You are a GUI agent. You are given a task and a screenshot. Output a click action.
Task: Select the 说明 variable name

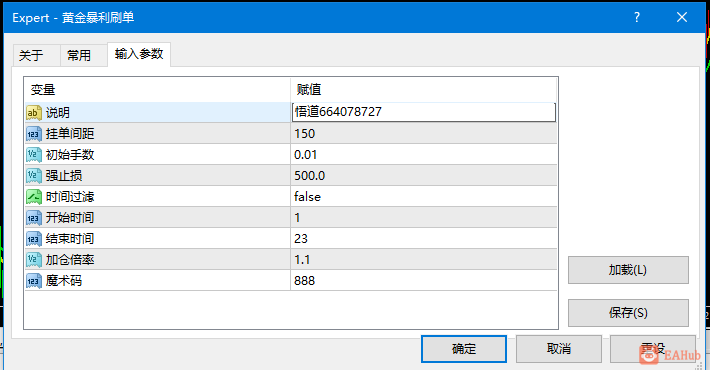[x=58, y=113]
